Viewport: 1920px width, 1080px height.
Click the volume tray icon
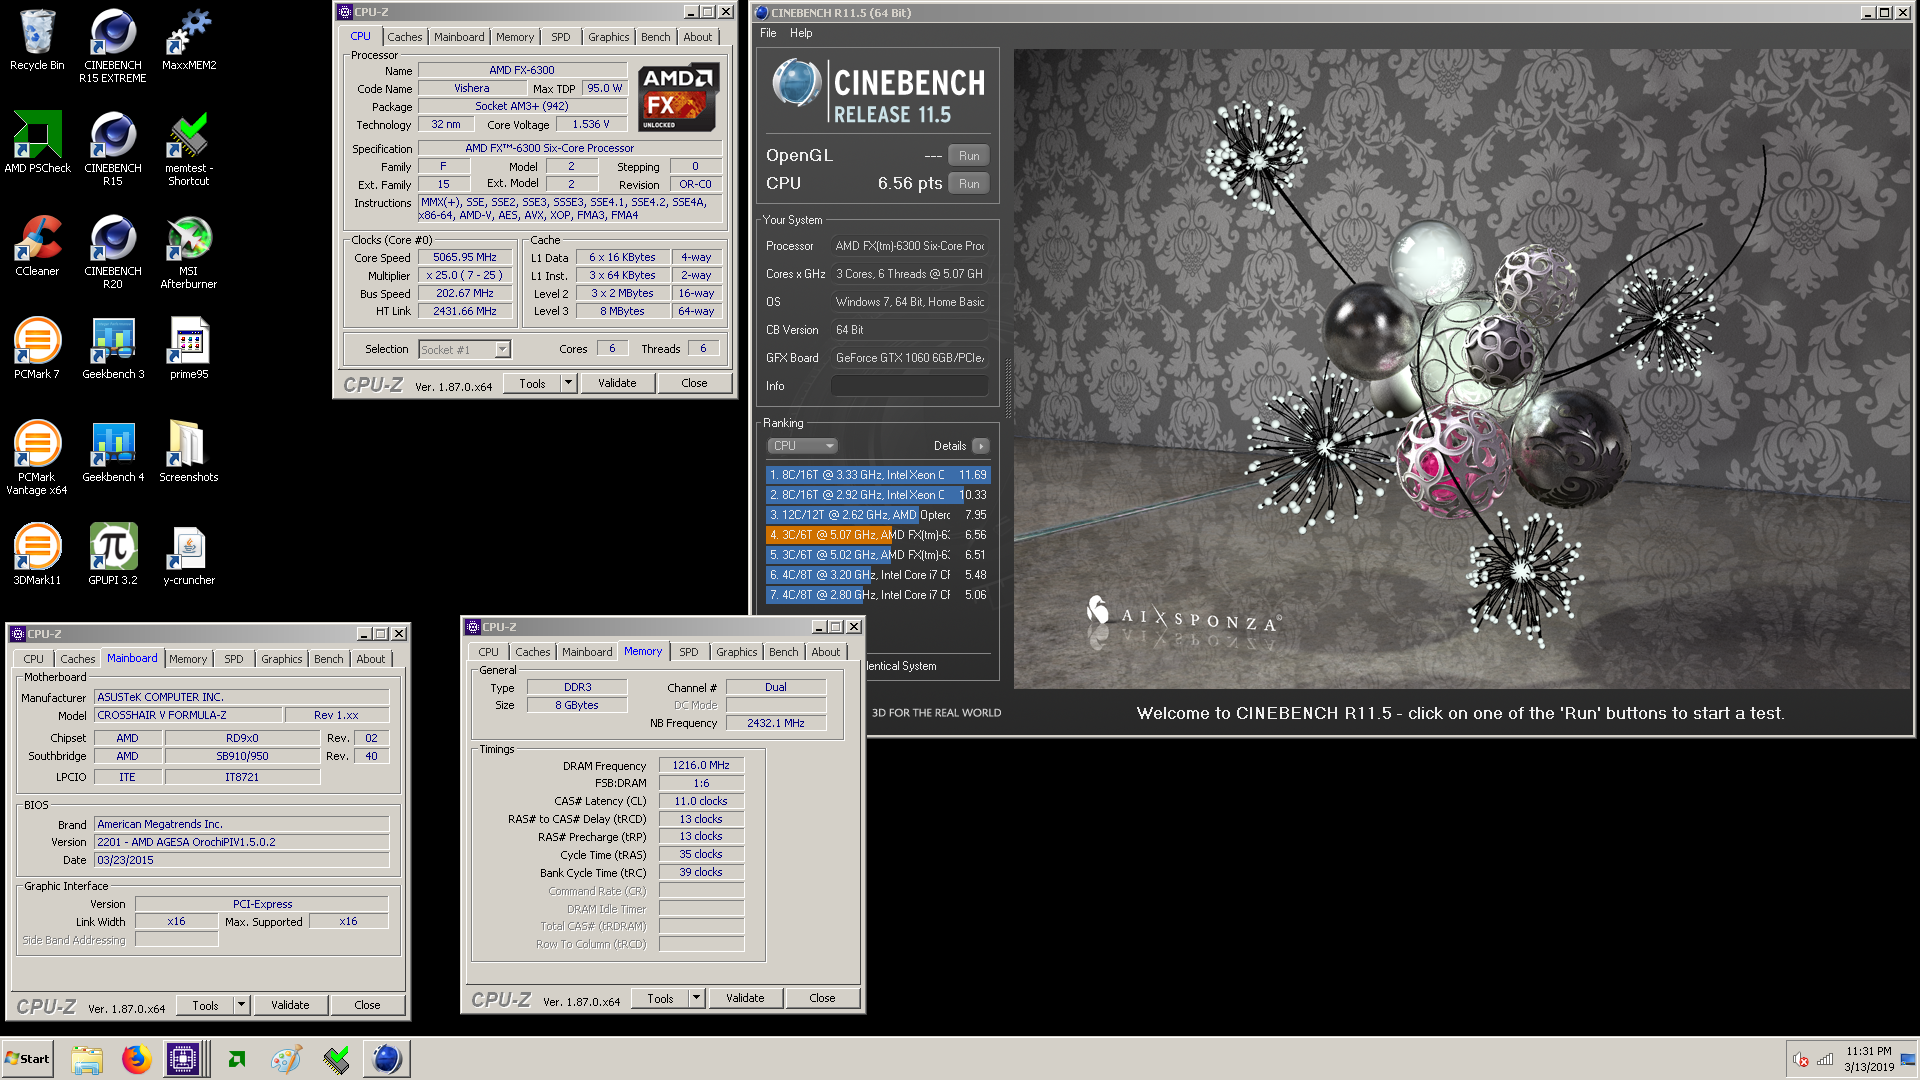(x=1801, y=1060)
